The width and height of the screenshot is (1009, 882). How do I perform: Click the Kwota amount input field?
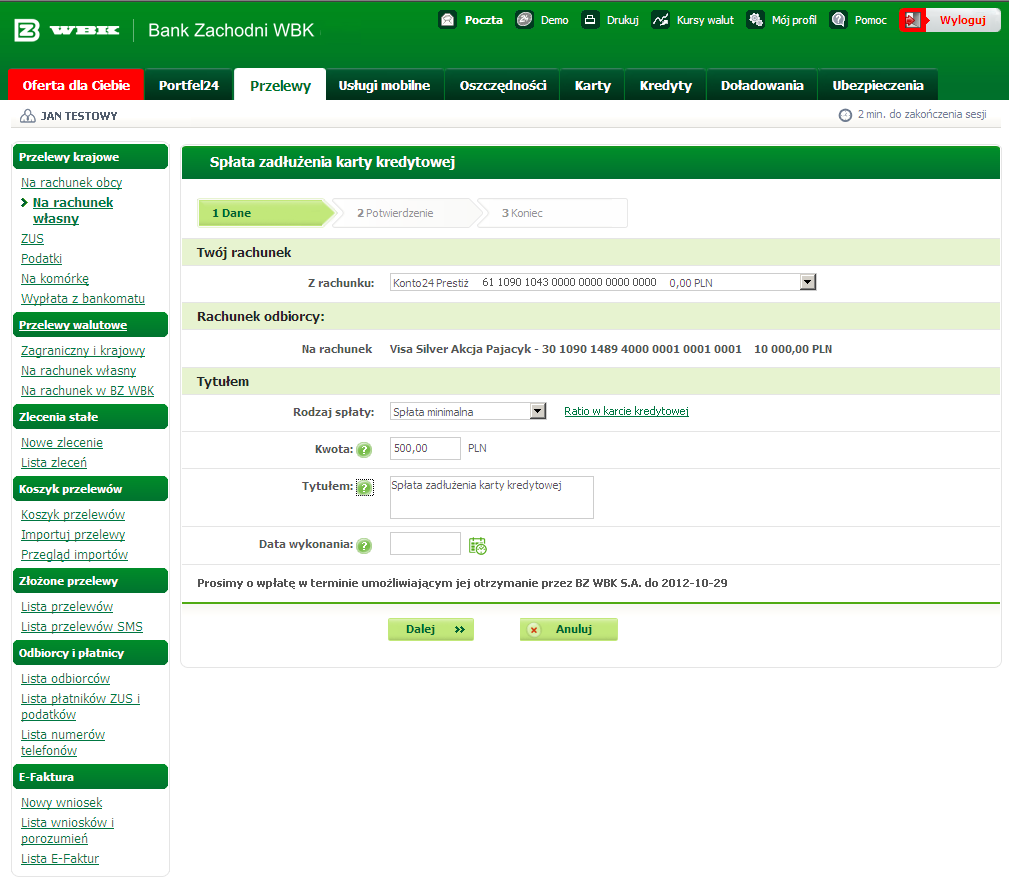click(x=425, y=448)
